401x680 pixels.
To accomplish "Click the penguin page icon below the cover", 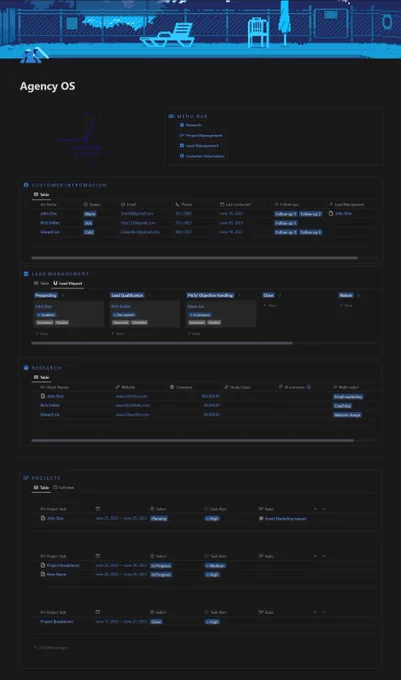I will coord(34,55).
